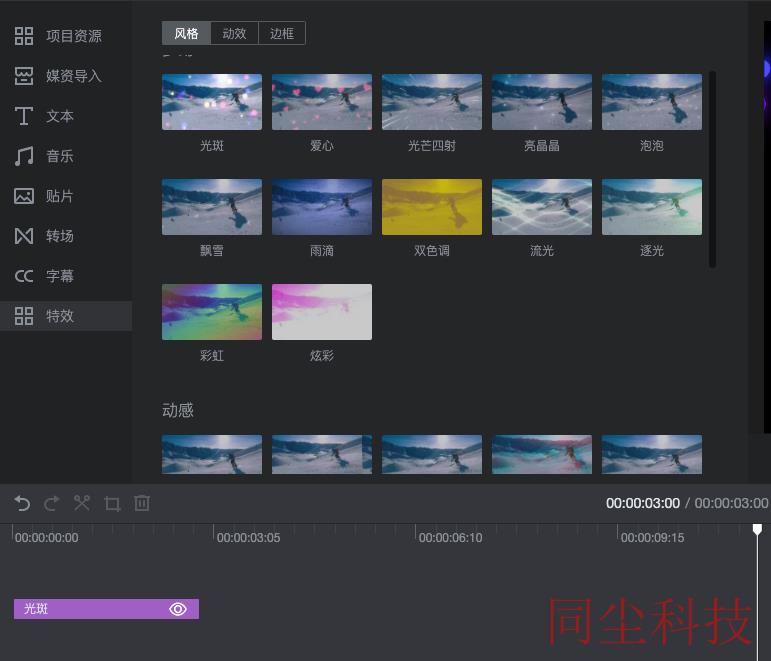Select the 亮晶晶 effect thumbnail

pyautogui.click(x=542, y=102)
